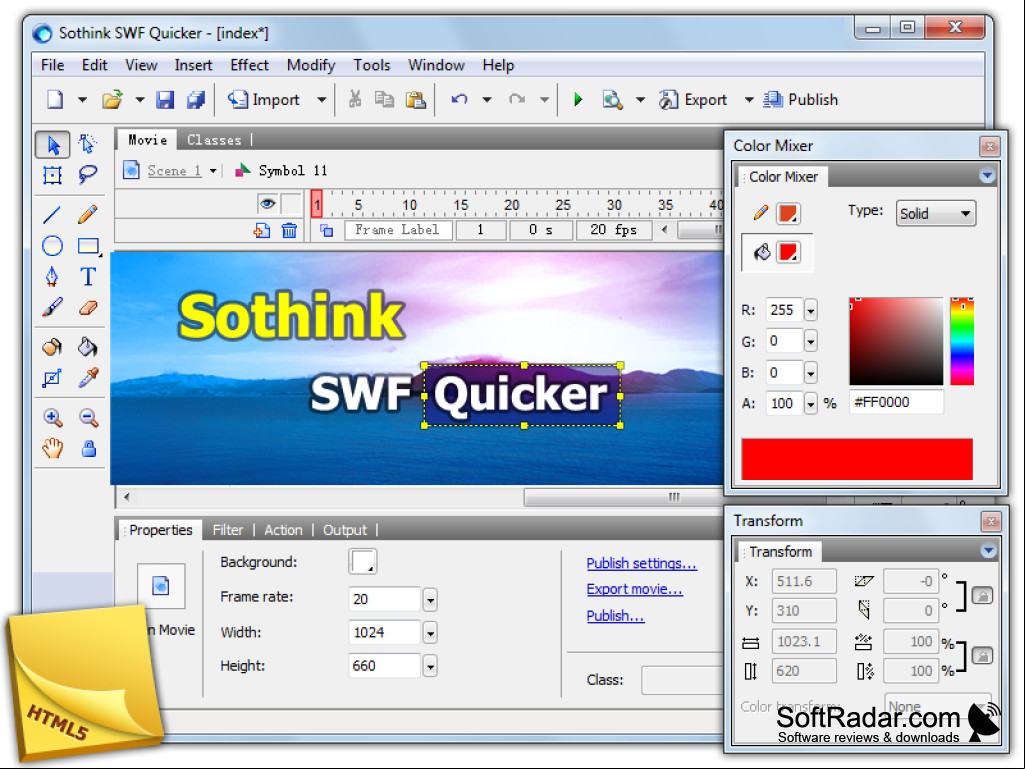Select the Pen tool

[x=52, y=277]
